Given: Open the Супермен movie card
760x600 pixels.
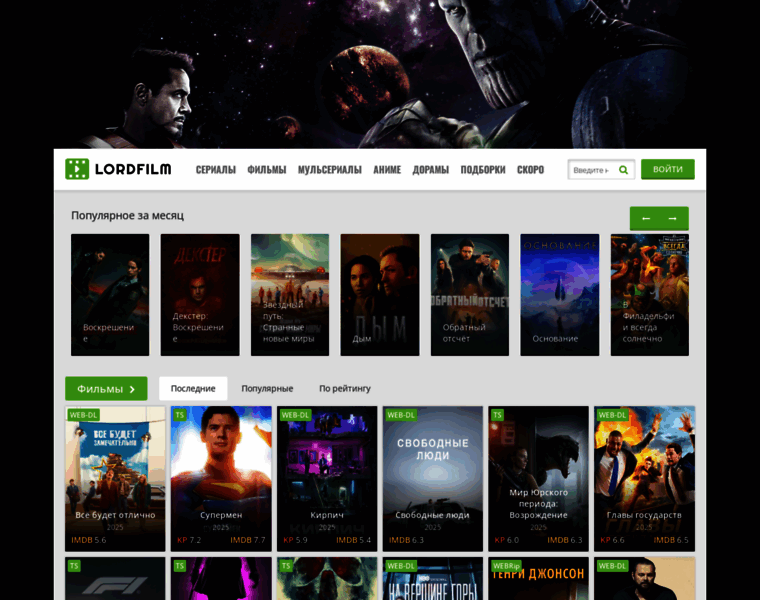Looking at the screenshot, I should coord(221,478).
